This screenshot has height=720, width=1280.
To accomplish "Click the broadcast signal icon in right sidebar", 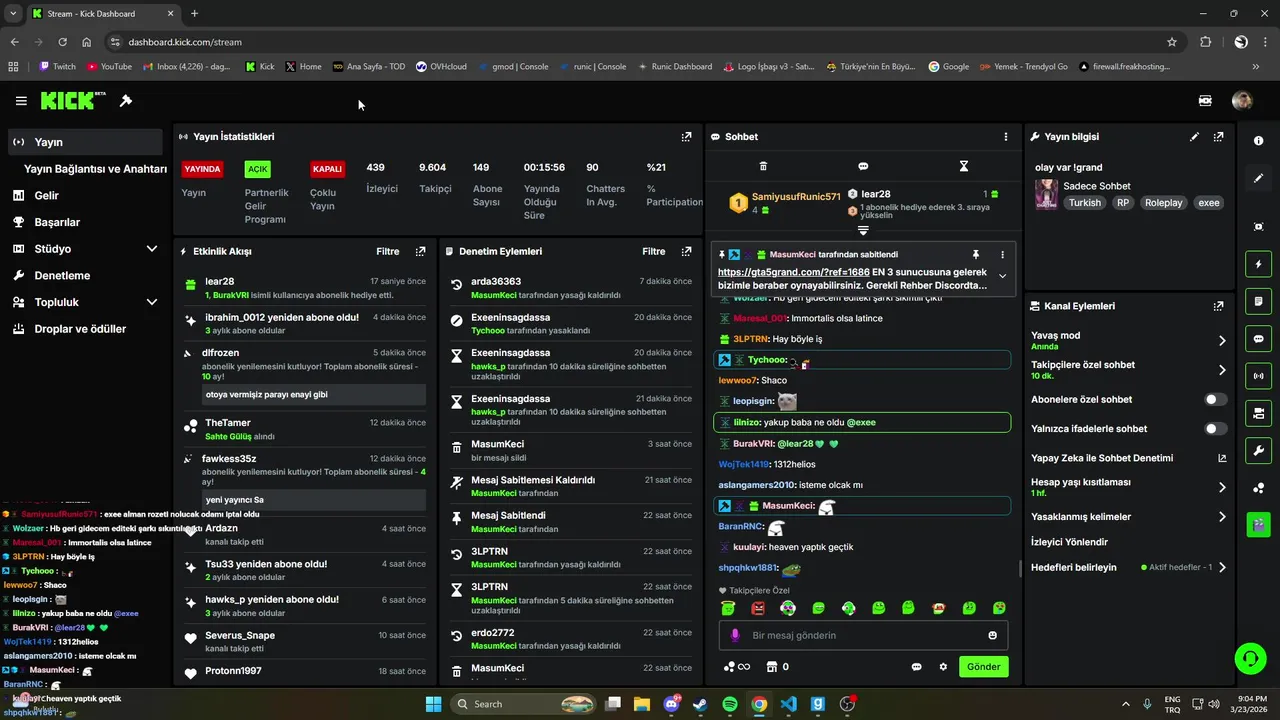I will click(x=1258, y=376).
